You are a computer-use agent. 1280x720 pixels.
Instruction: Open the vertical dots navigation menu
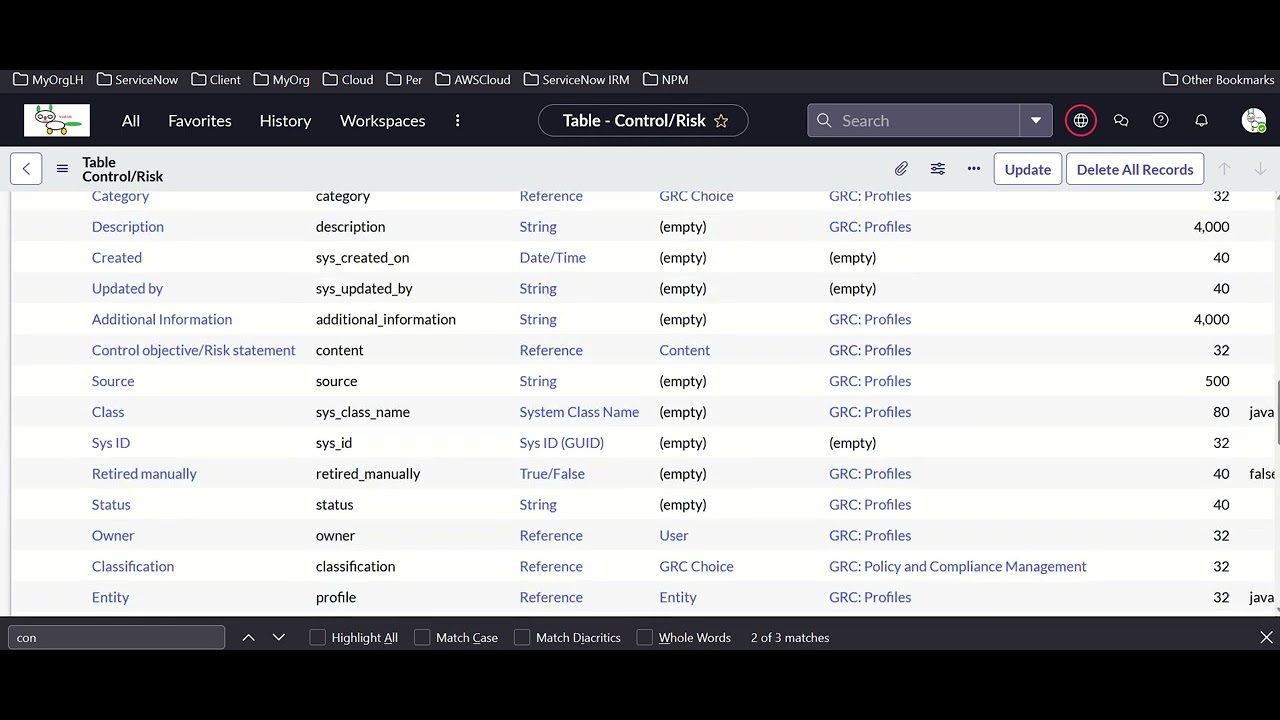point(457,121)
